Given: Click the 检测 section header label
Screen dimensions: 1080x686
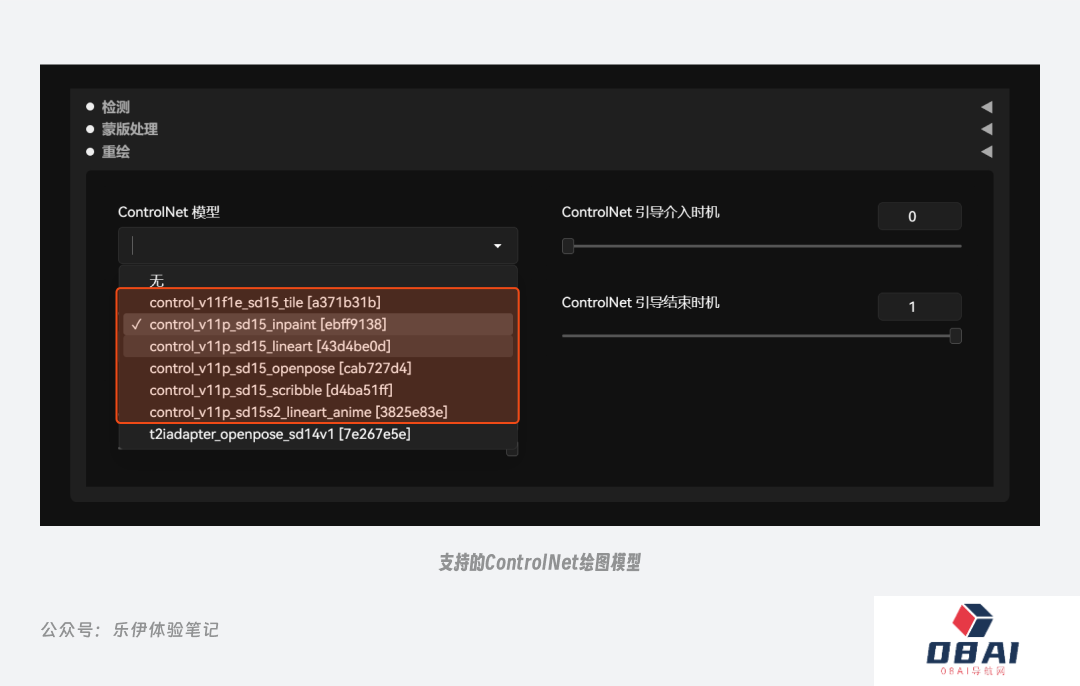Looking at the screenshot, I should coord(115,107).
